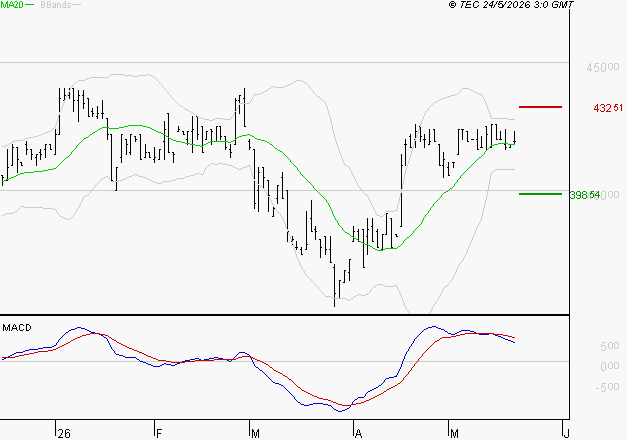Click the TEC copyright date stamp
The height and width of the screenshot is (440, 627).
click(x=511, y=4)
